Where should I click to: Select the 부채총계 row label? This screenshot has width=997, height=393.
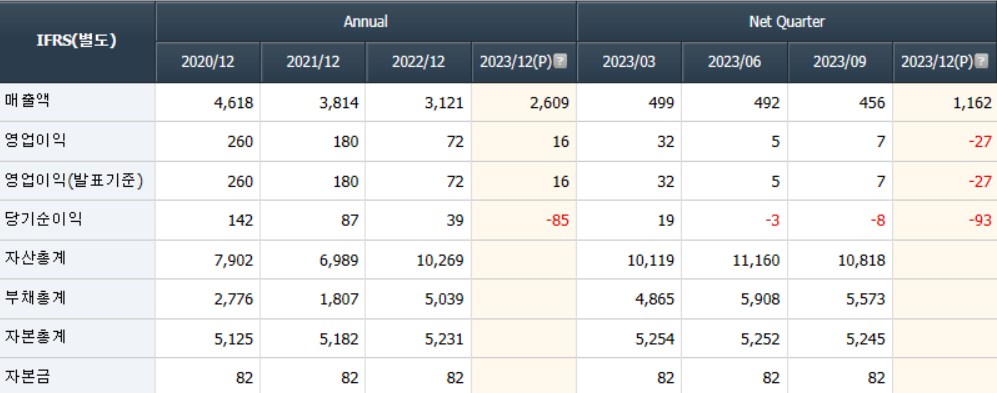point(35,298)
